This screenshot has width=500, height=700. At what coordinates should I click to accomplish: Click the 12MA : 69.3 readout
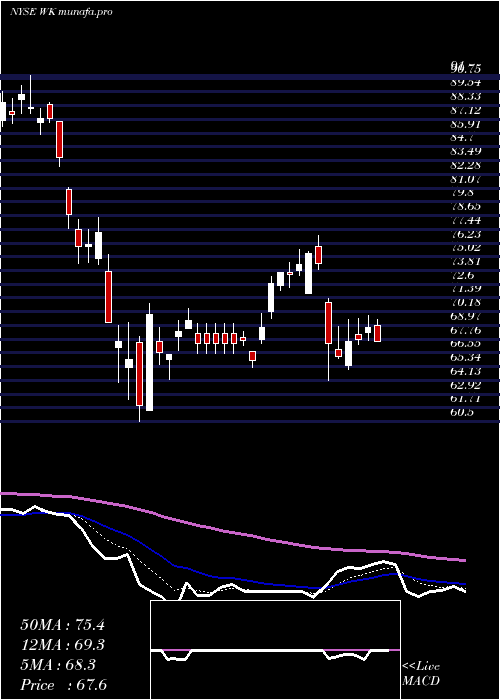pyautogui.click(x=62, y=645)
